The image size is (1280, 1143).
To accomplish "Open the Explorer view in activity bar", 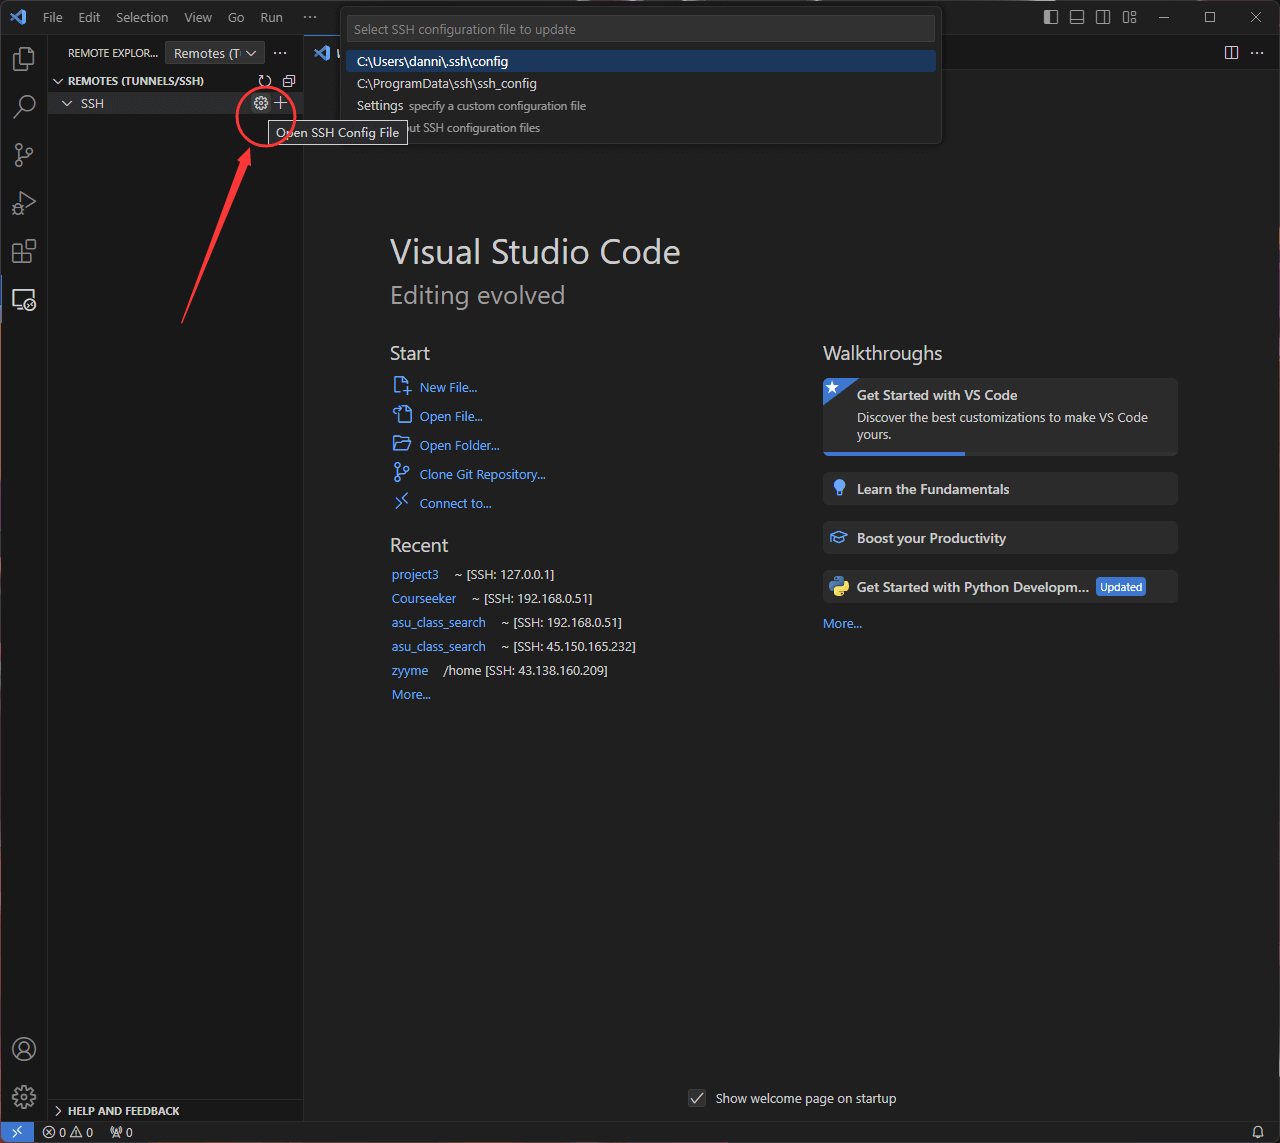I will point(24,59).
